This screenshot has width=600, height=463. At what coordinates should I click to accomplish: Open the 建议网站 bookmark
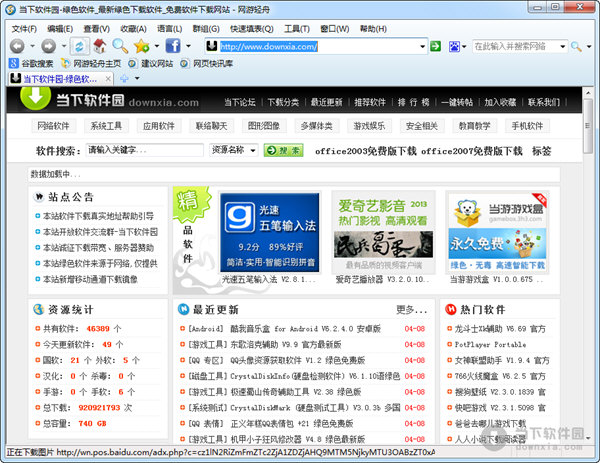pos(151,64)
